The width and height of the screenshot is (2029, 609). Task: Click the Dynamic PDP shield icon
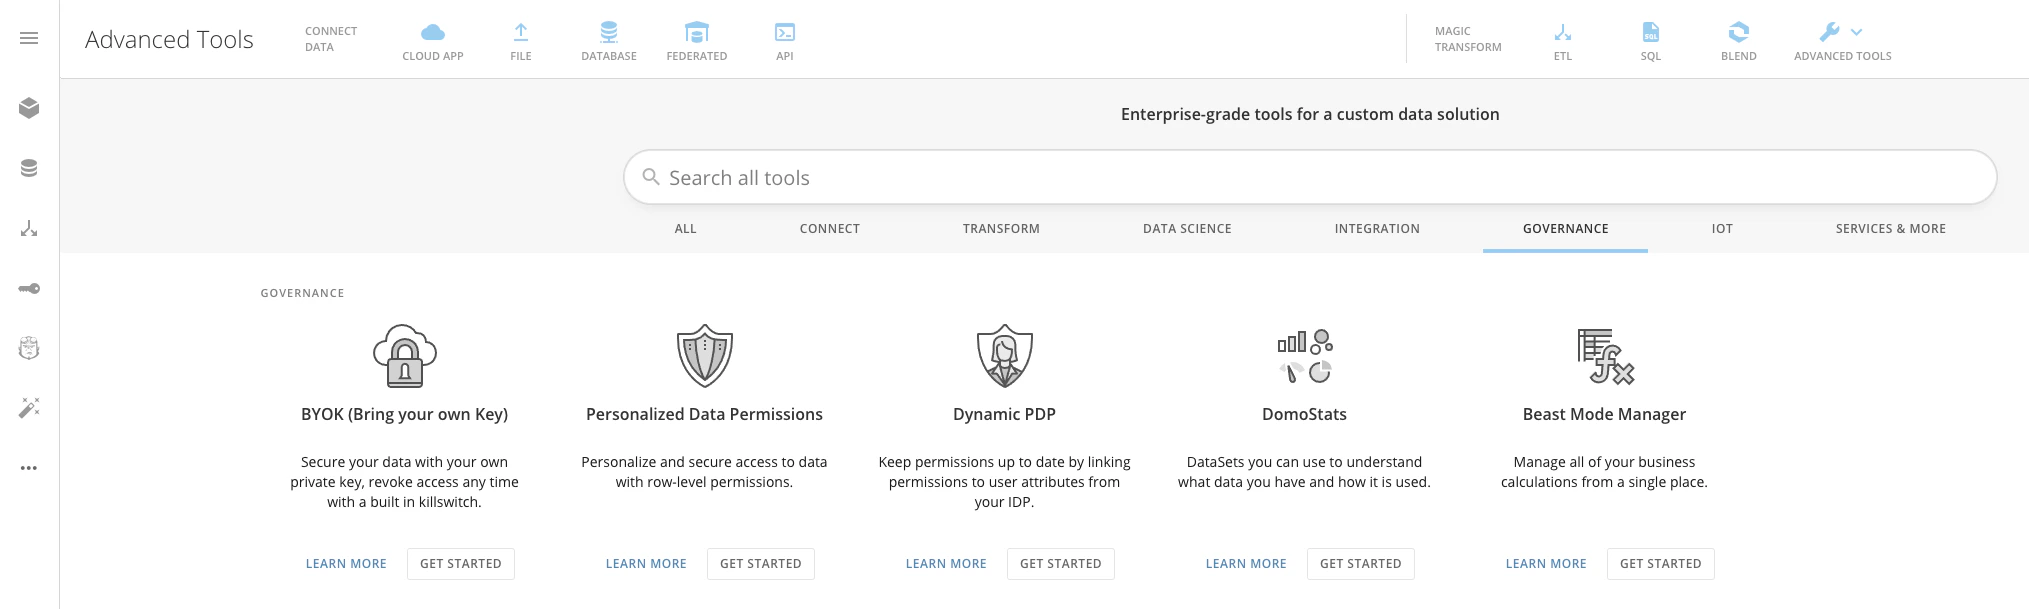[x=1005, y=356]
